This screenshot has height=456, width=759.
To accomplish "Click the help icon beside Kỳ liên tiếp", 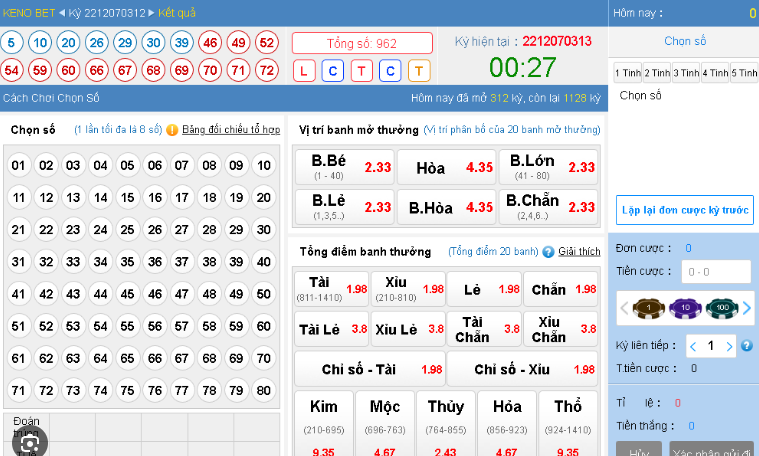I will [x=746, y=346].
